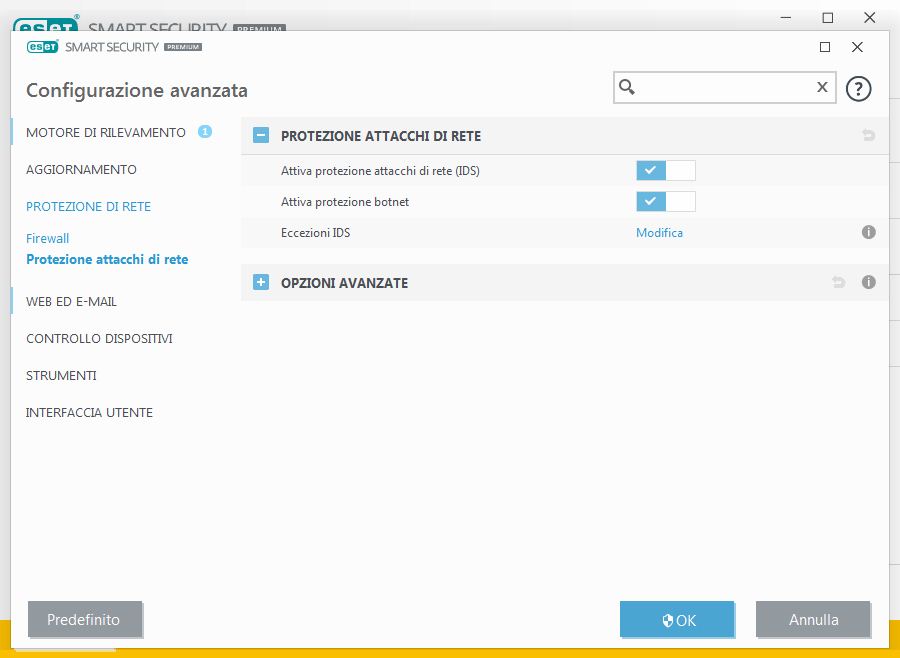
Task: Cancel with the Annulla button
Action: 813,619
